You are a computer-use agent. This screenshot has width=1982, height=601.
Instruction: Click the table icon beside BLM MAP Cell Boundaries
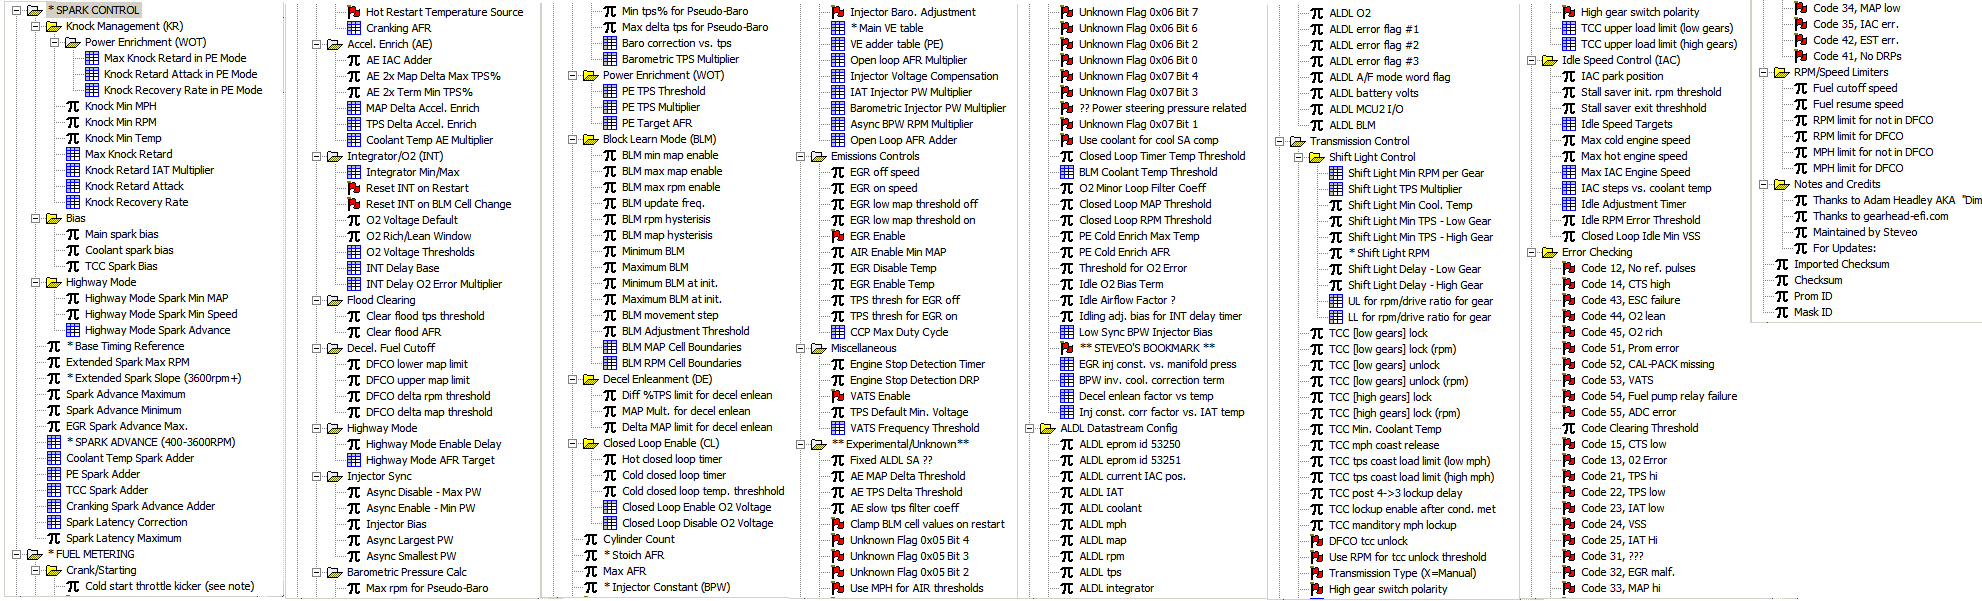[610, 347]
